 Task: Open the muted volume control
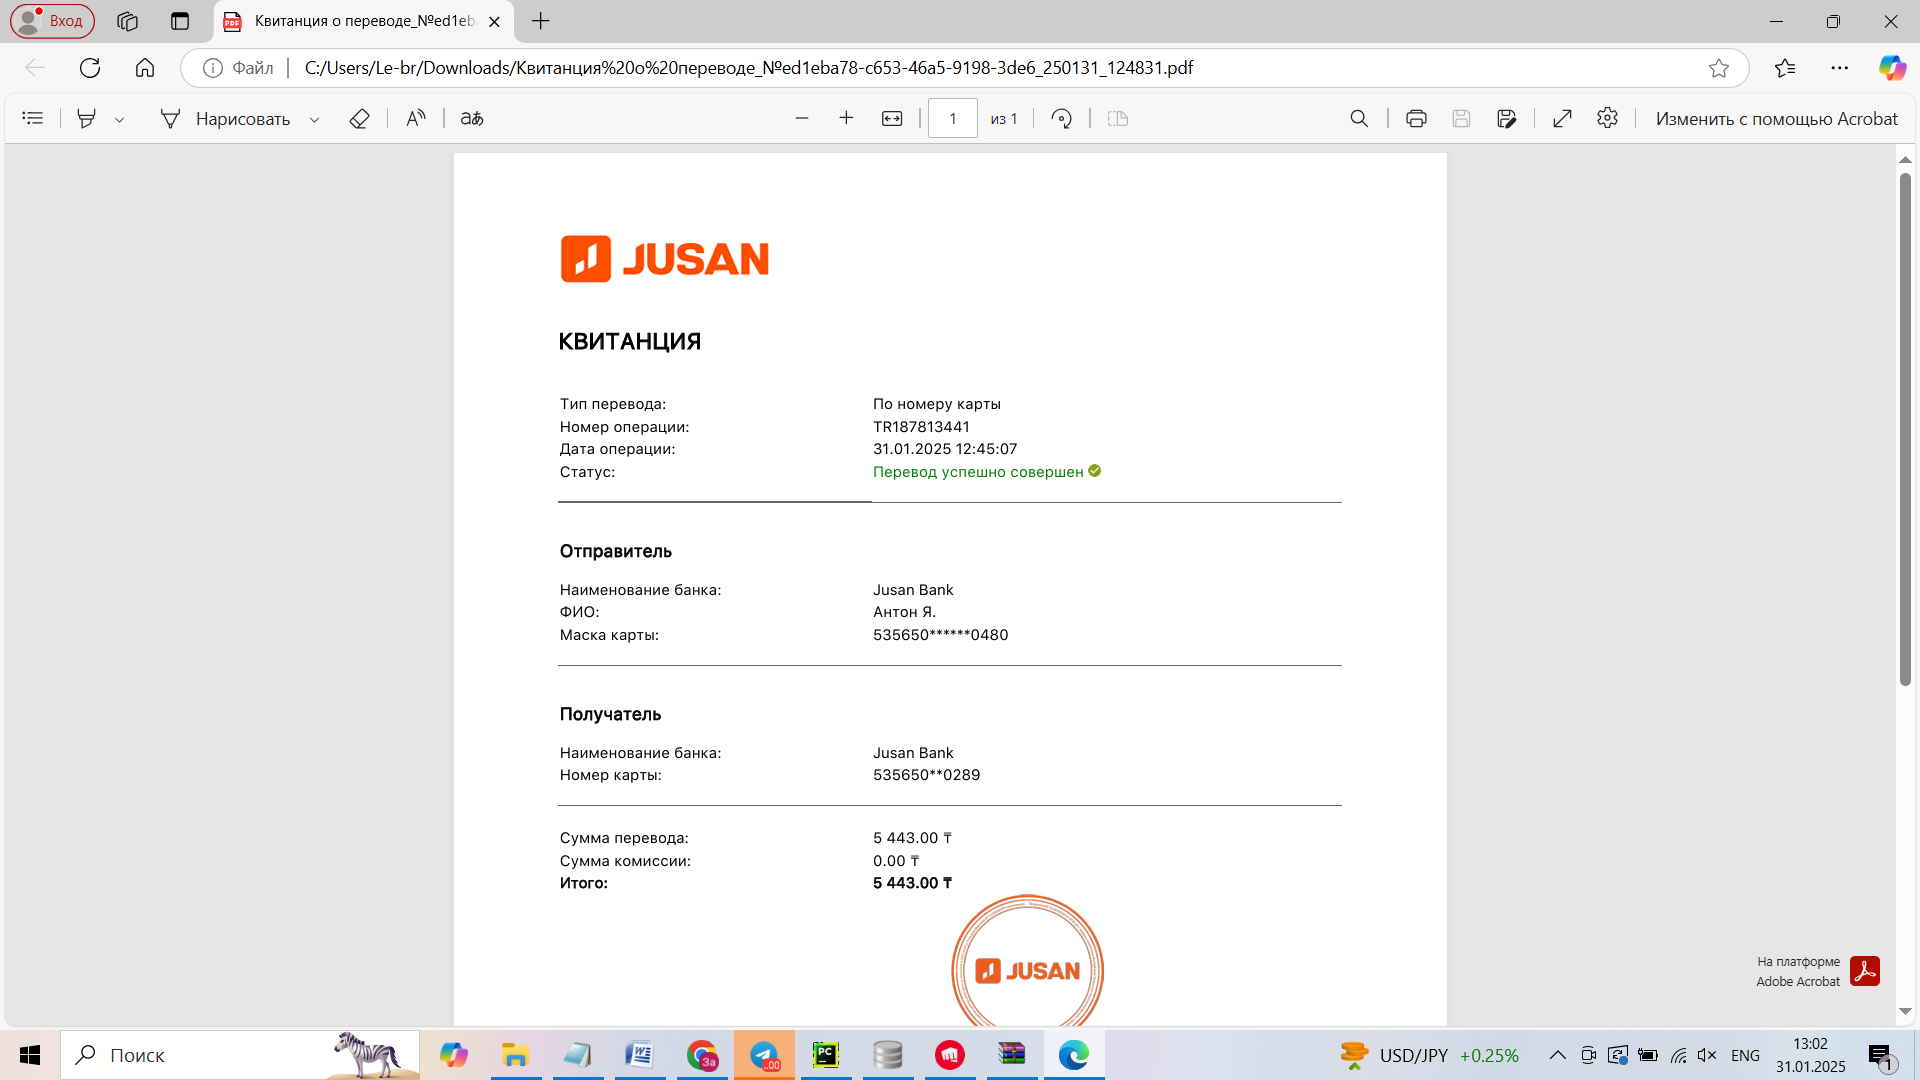1707,1055
